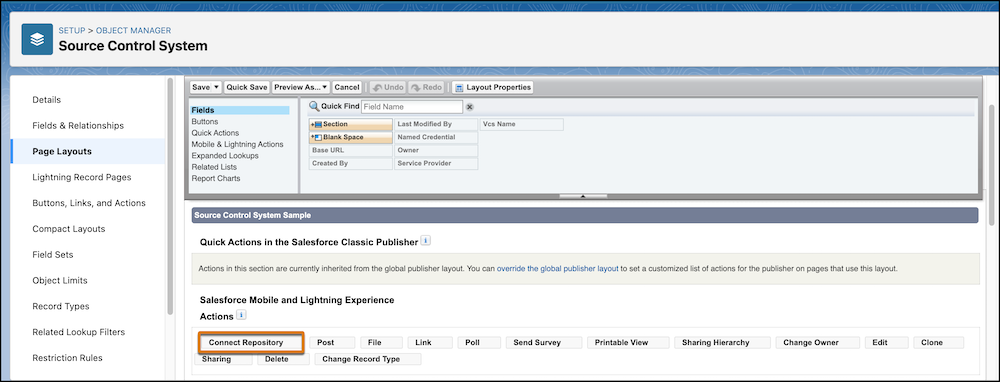1000x382 pixels.
Task: Click the Cancel button
Action: 347,87
